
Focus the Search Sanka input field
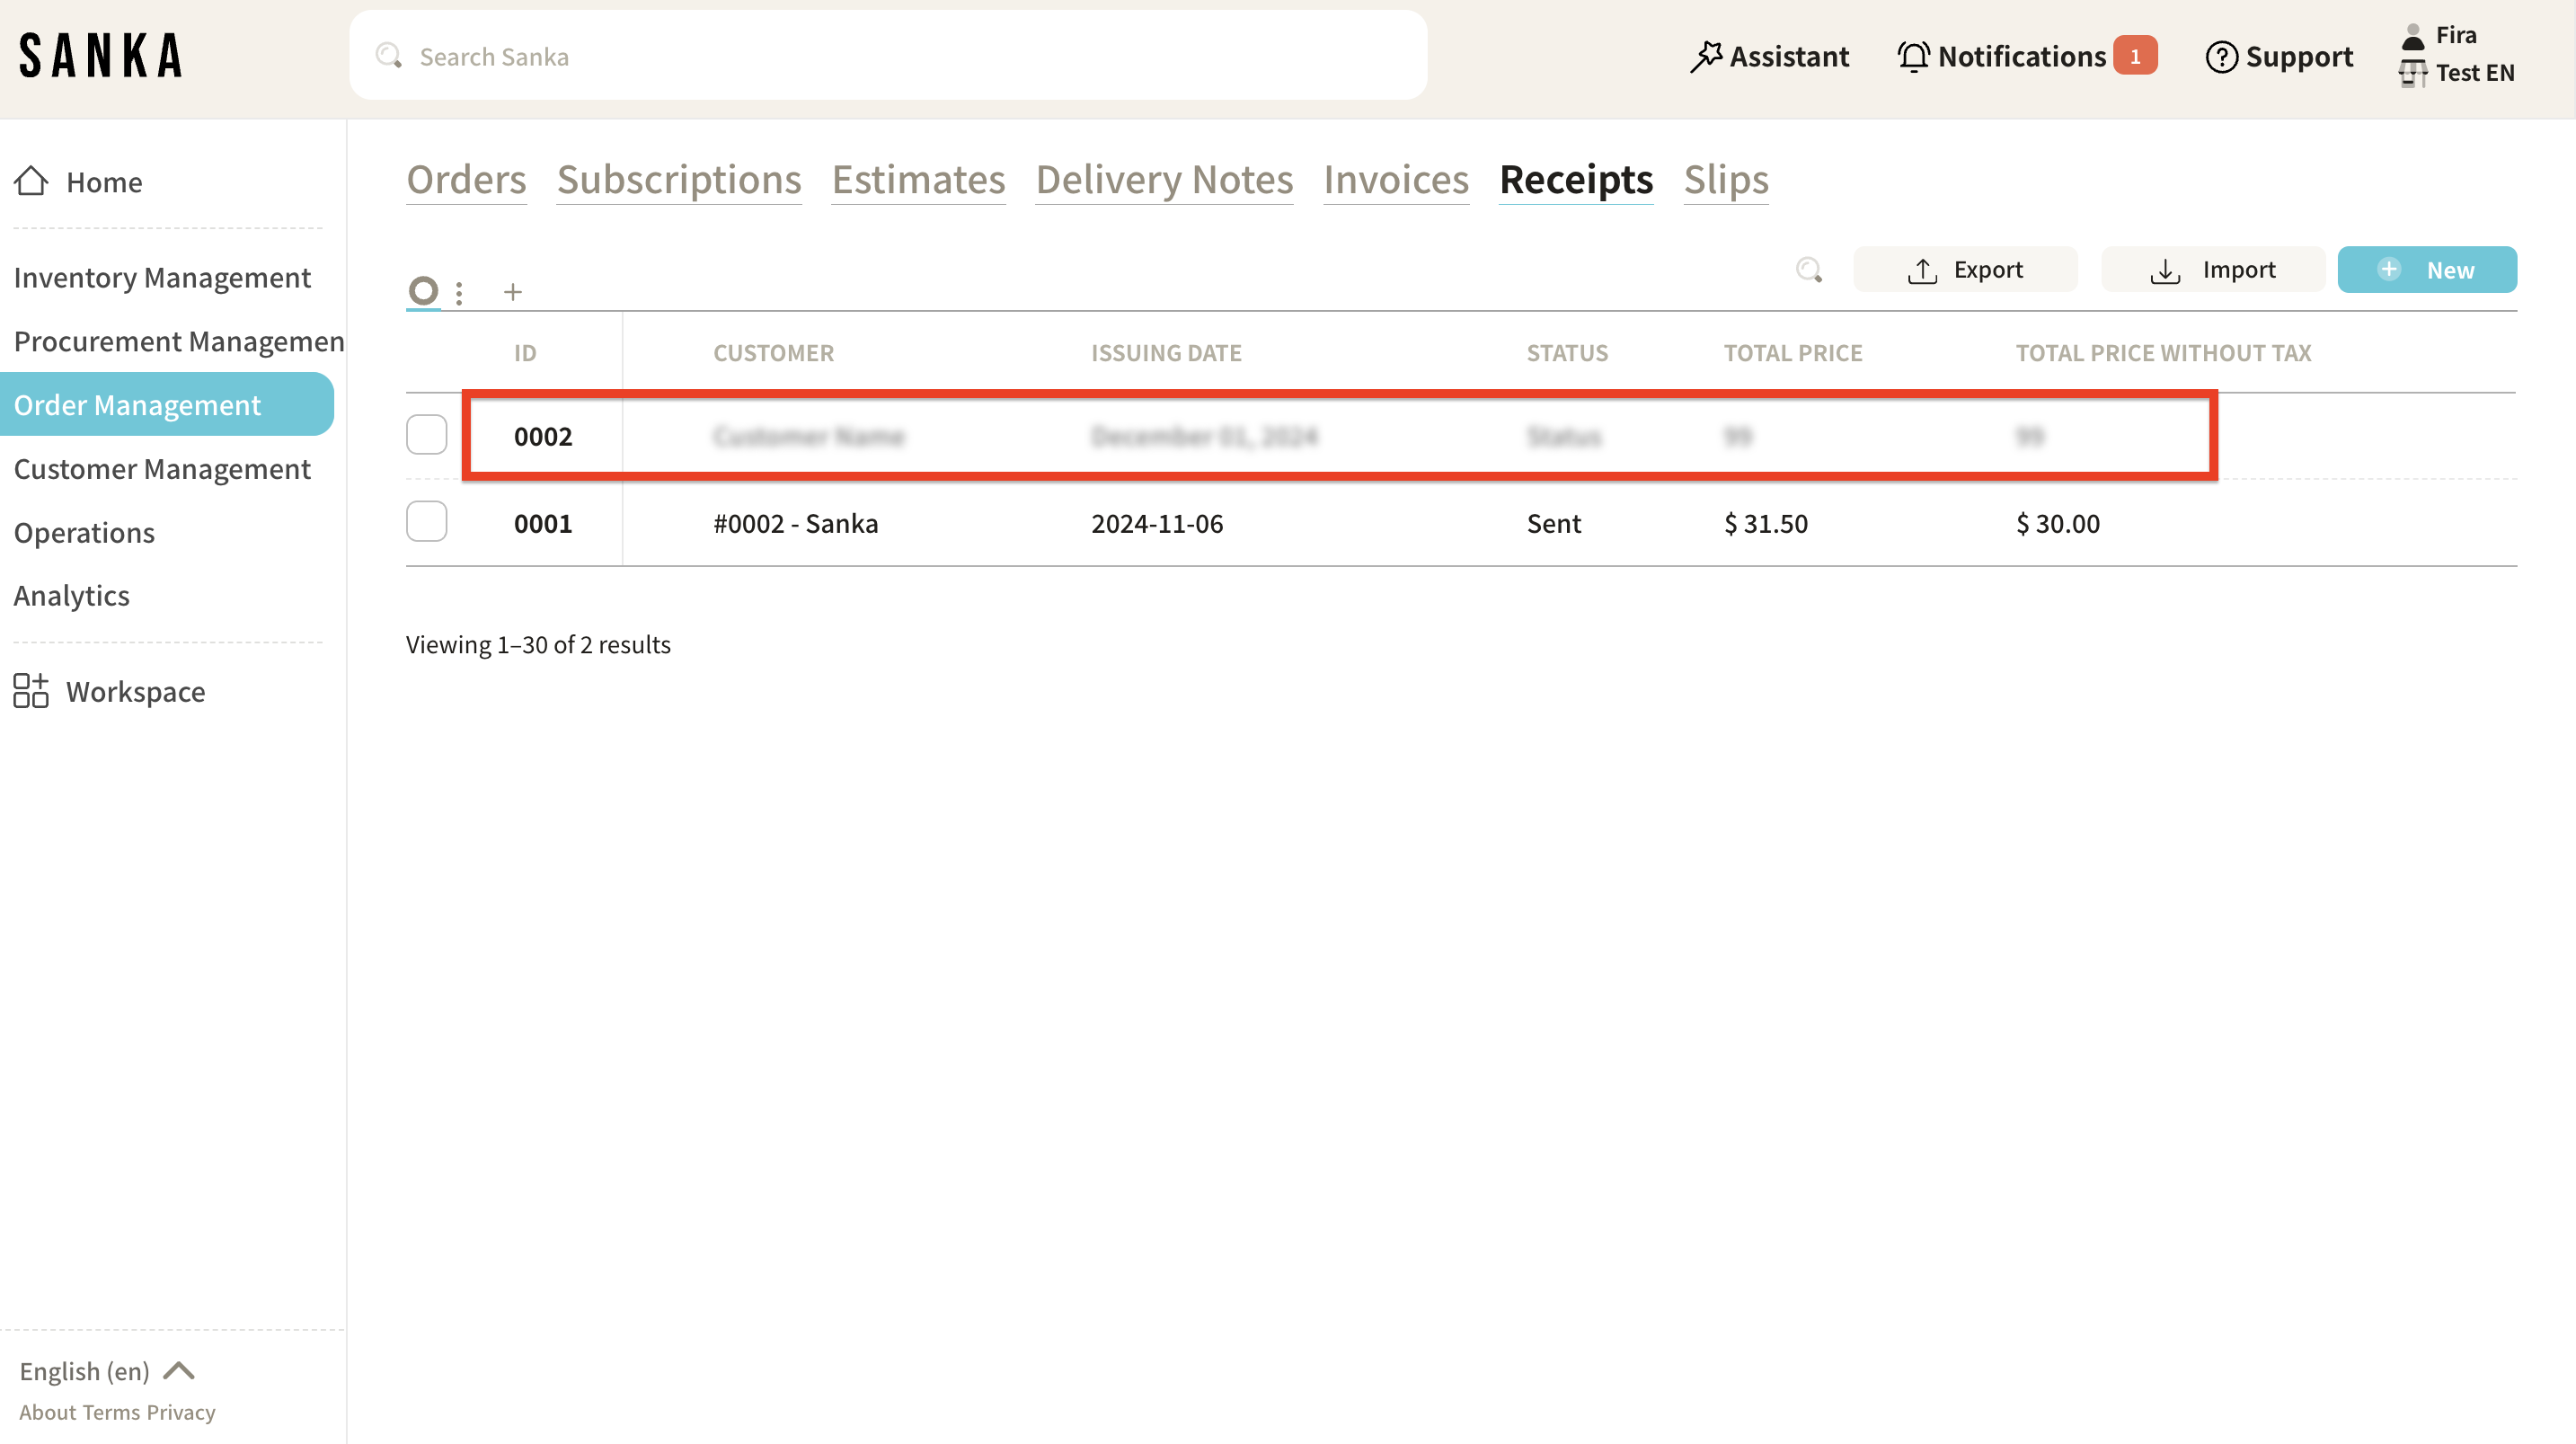[887, 56]
